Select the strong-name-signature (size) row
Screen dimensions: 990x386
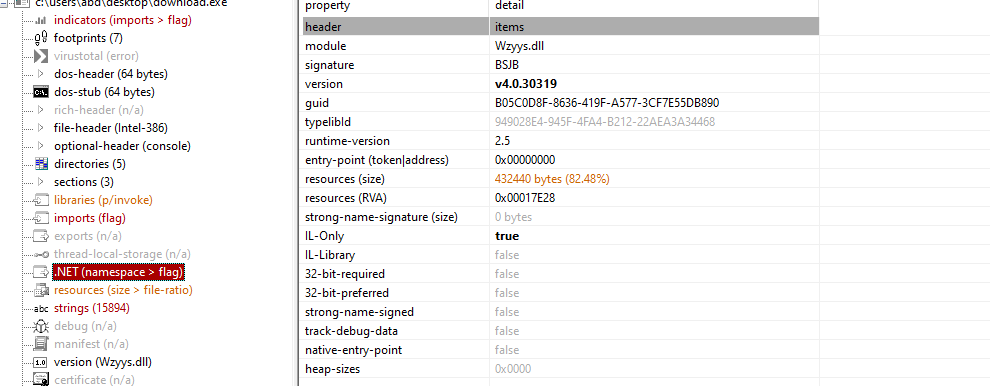[560, 217]
